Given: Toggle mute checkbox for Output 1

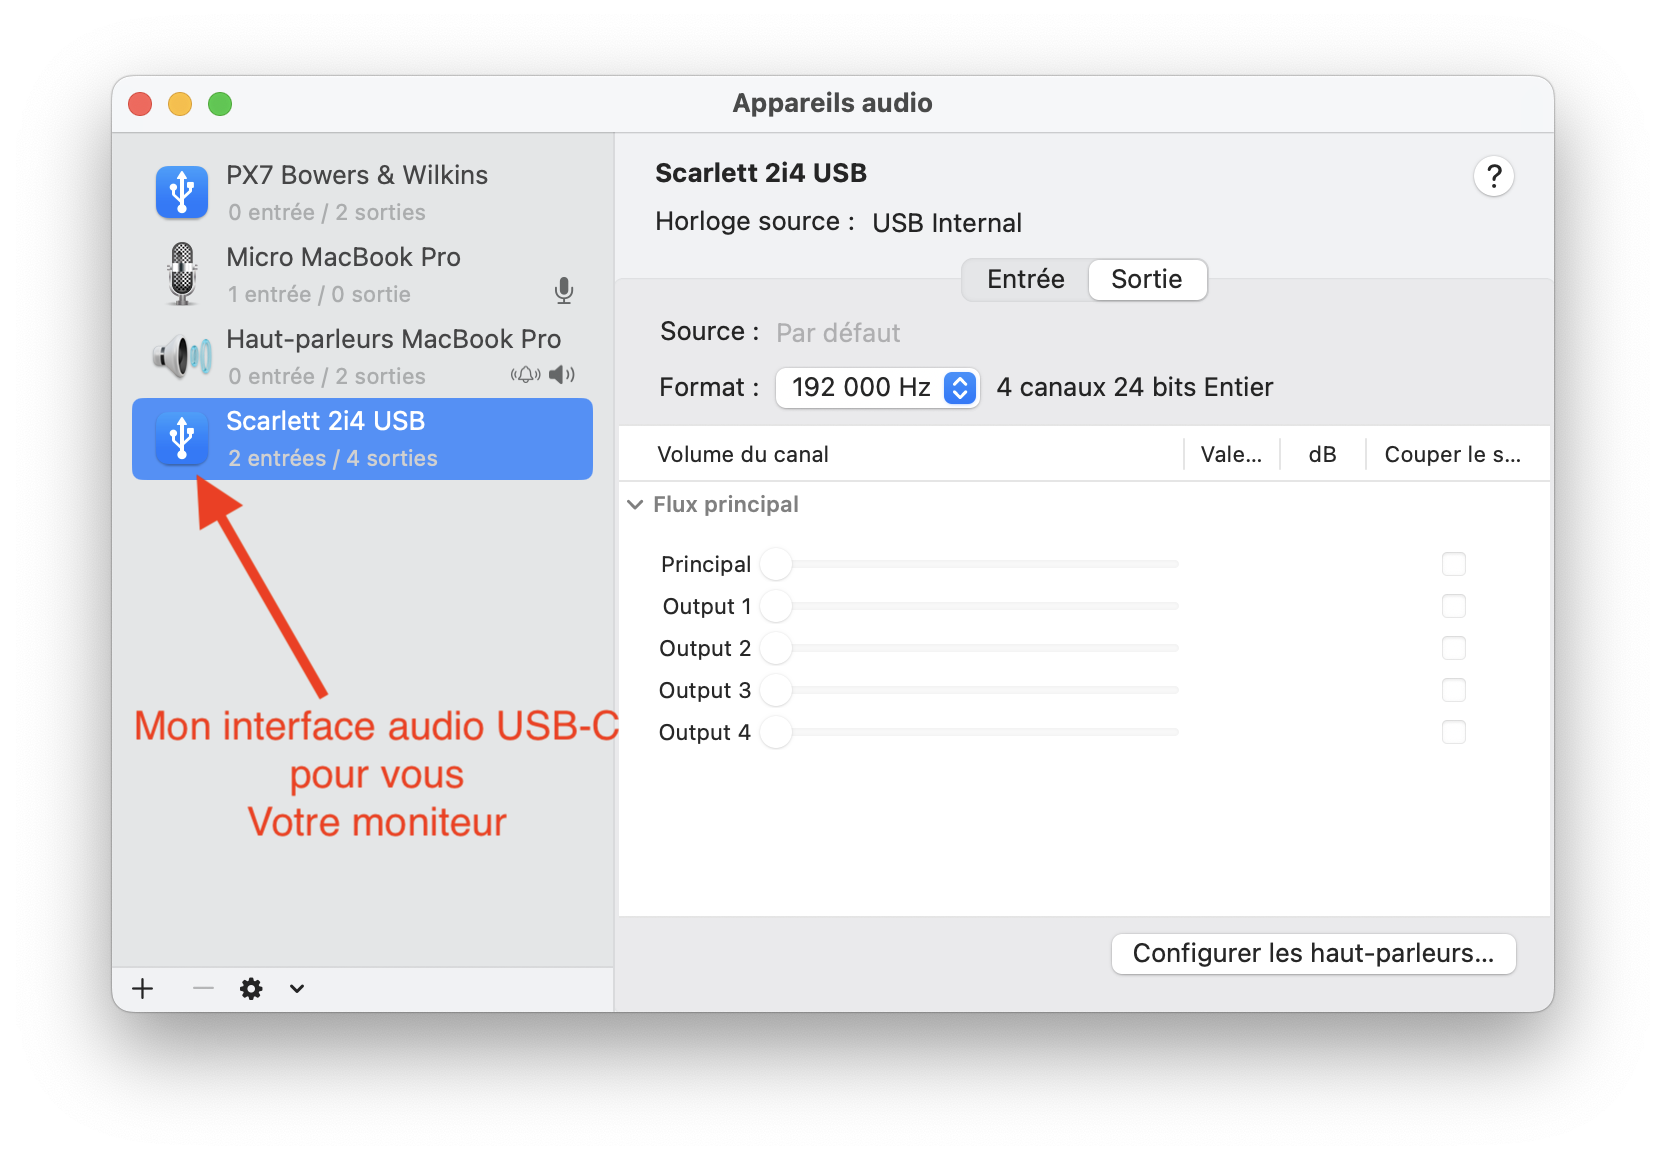Looking at the screenshot, I should pyautogui.click(x=1453, y=606).
